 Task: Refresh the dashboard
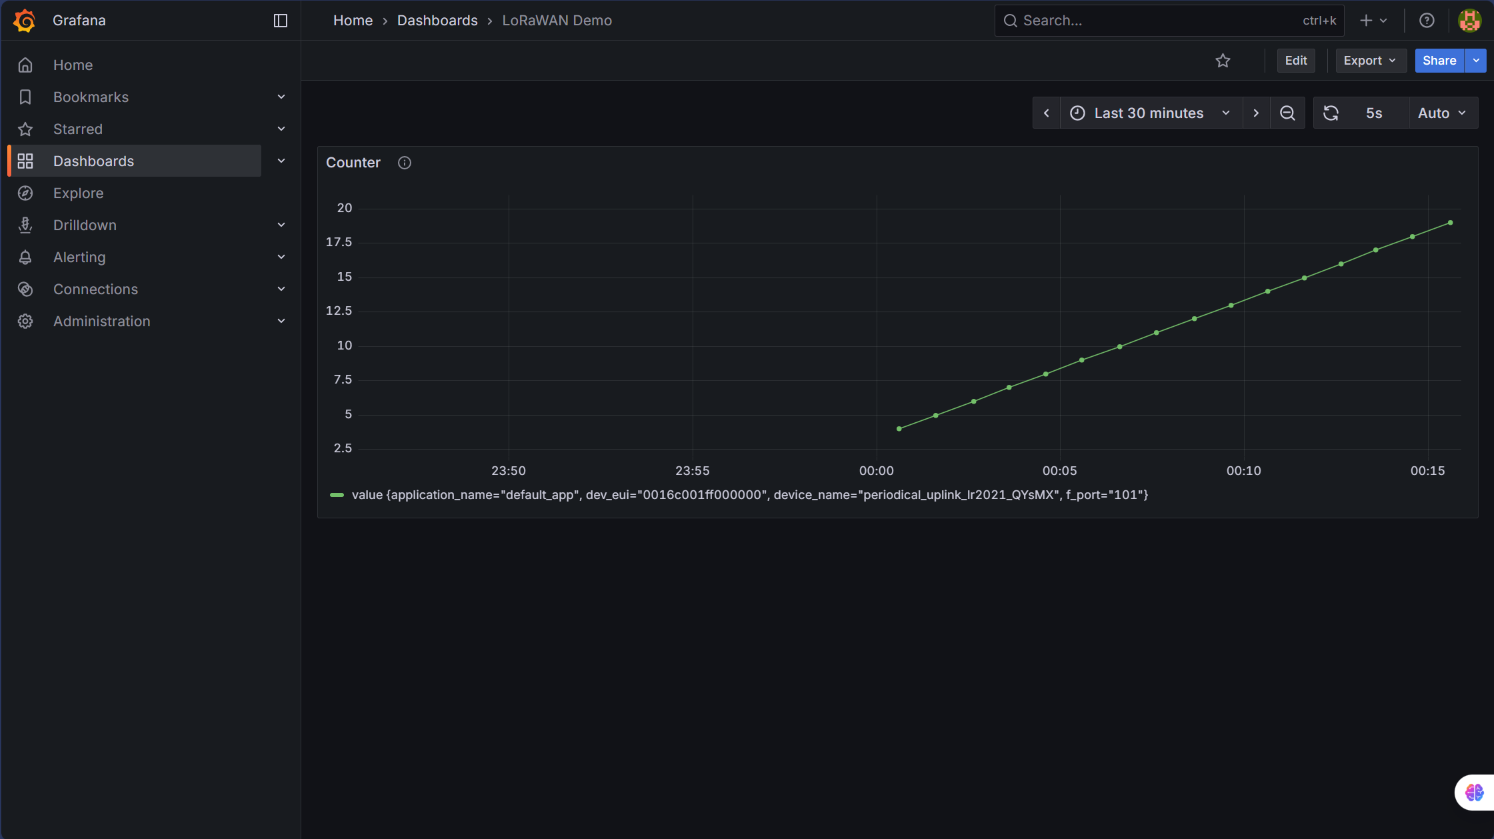click(1331, 113)
